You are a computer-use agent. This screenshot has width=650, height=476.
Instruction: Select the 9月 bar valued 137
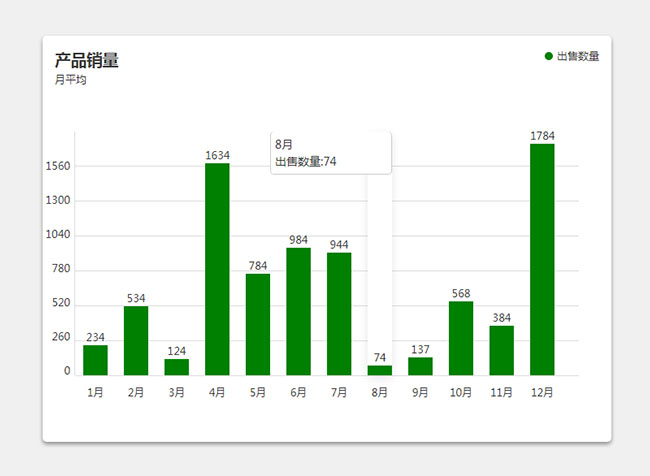420,367
